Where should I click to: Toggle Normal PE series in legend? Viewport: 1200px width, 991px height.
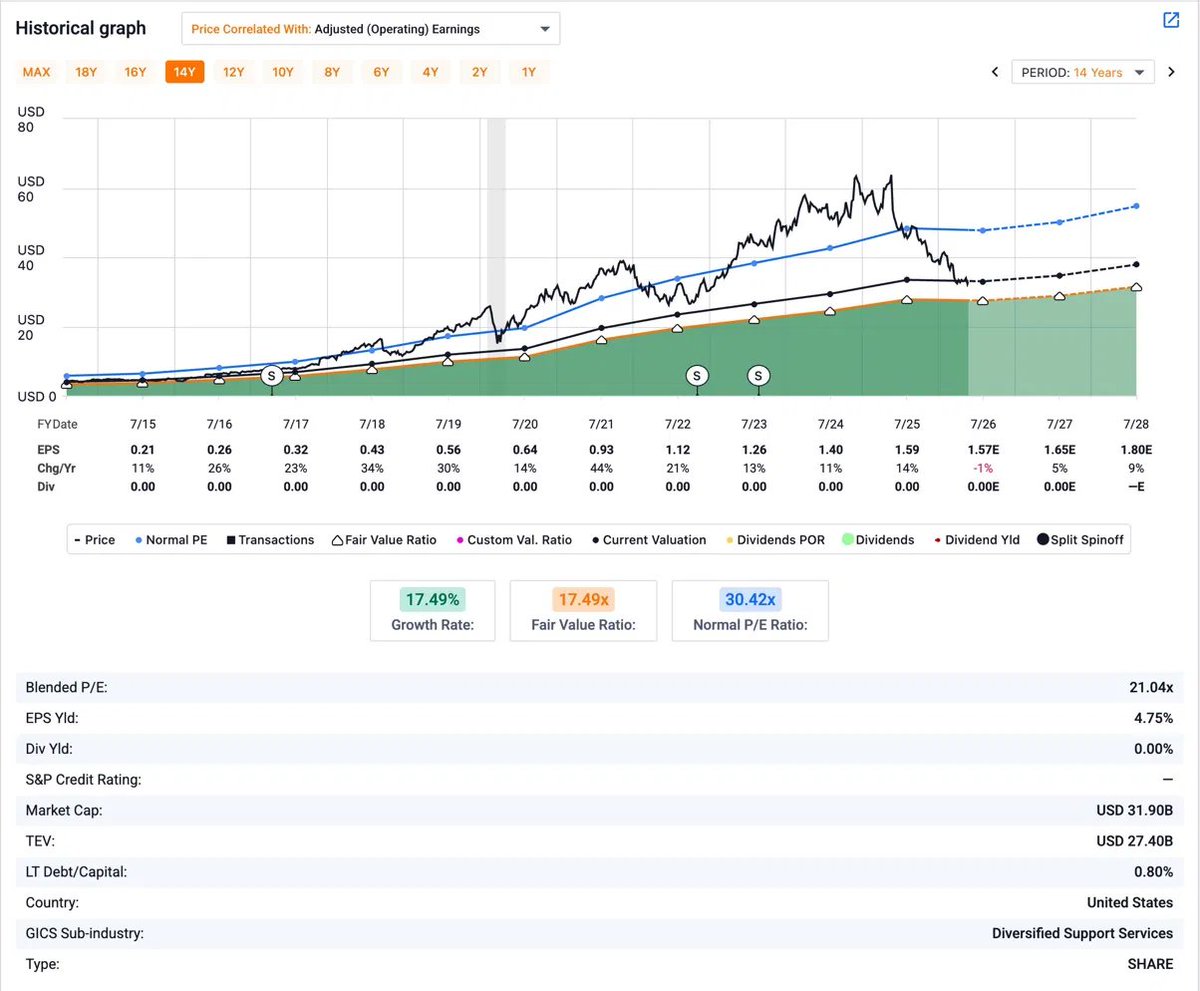(x=169, y=540)
